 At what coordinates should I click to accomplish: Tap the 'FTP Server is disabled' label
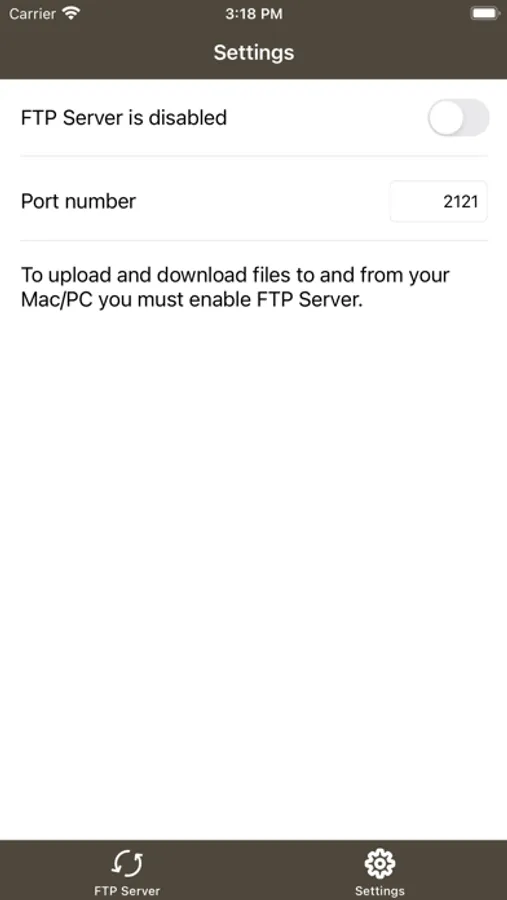coord(124,118)
